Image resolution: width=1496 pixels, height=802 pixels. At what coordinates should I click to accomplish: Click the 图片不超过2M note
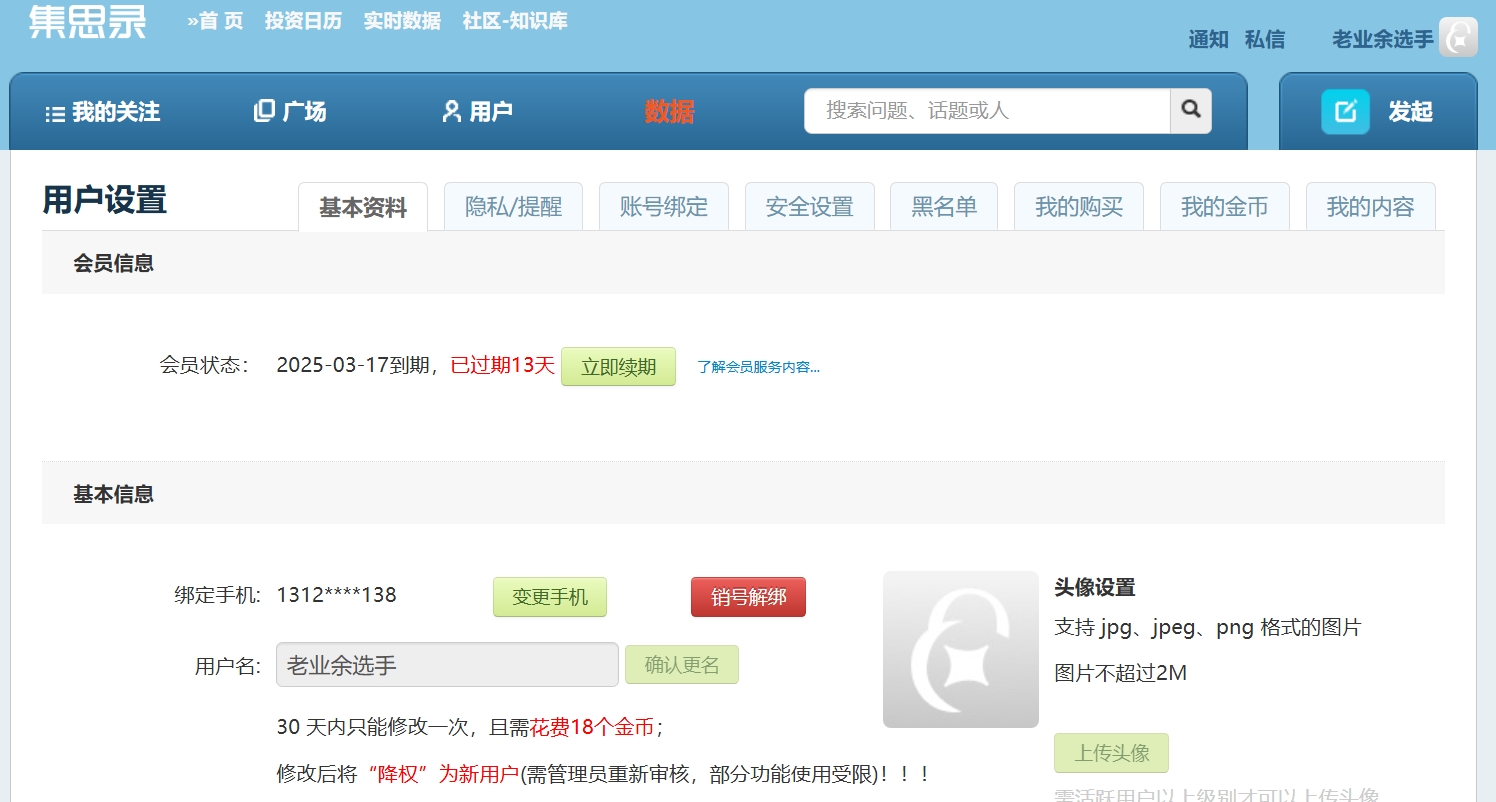(x=1121, y=673)
